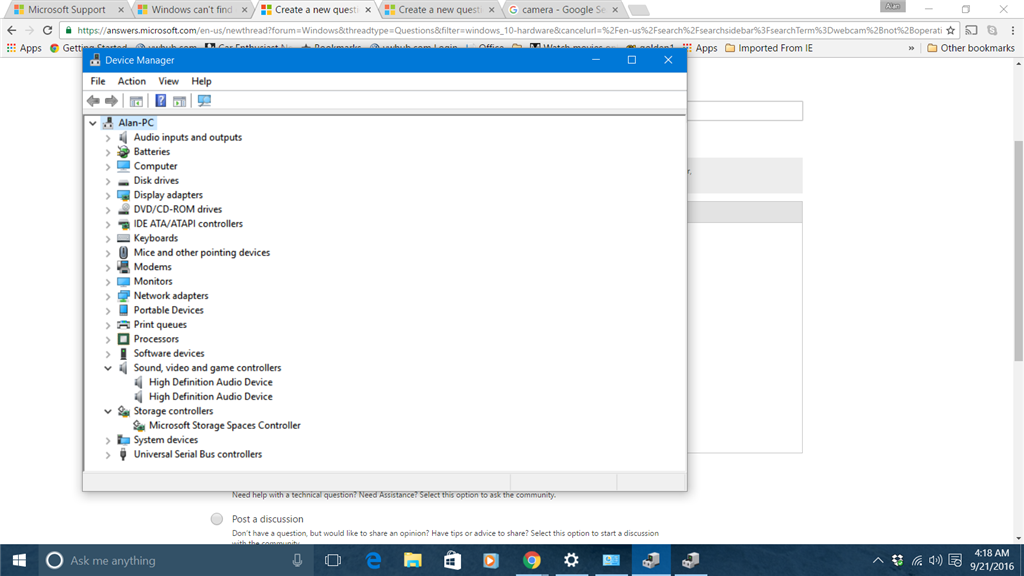Image resolution: width=1024 pixels, height=576 pixels.
Task: Select Microsoft Storage Spaces Controller device
Action: click(x=225, y=425)
